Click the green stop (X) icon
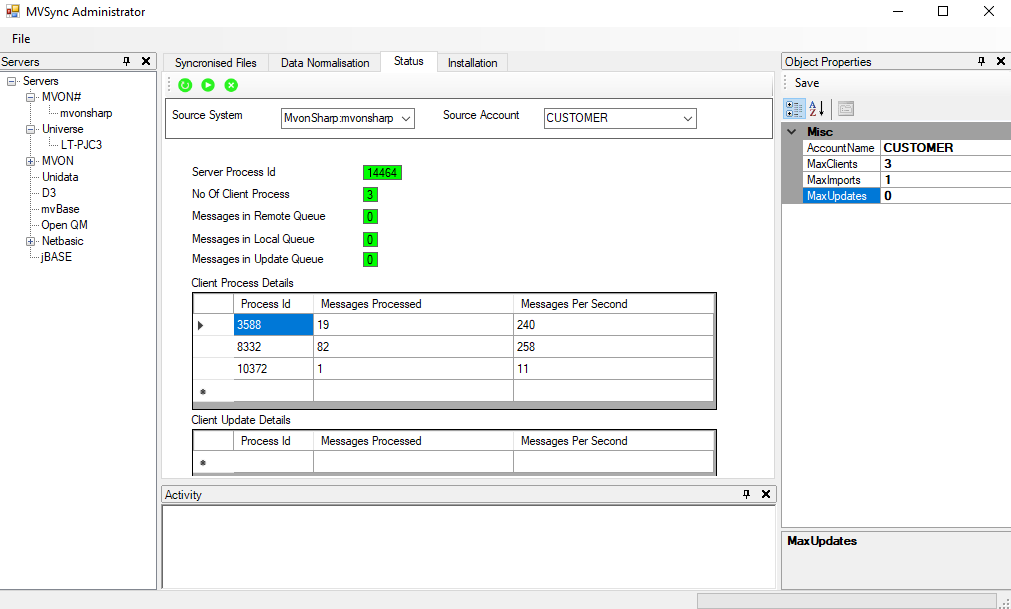Viewport: 1011px width, 609px height. 231,85
